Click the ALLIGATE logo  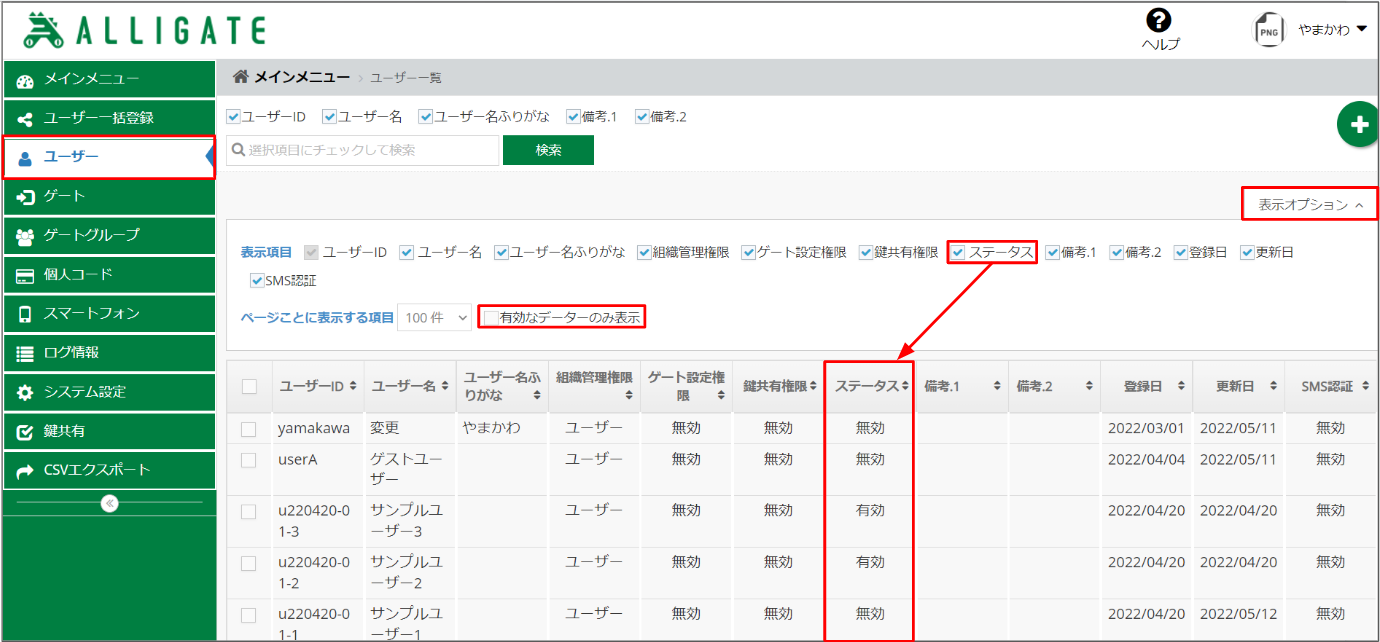144,30
